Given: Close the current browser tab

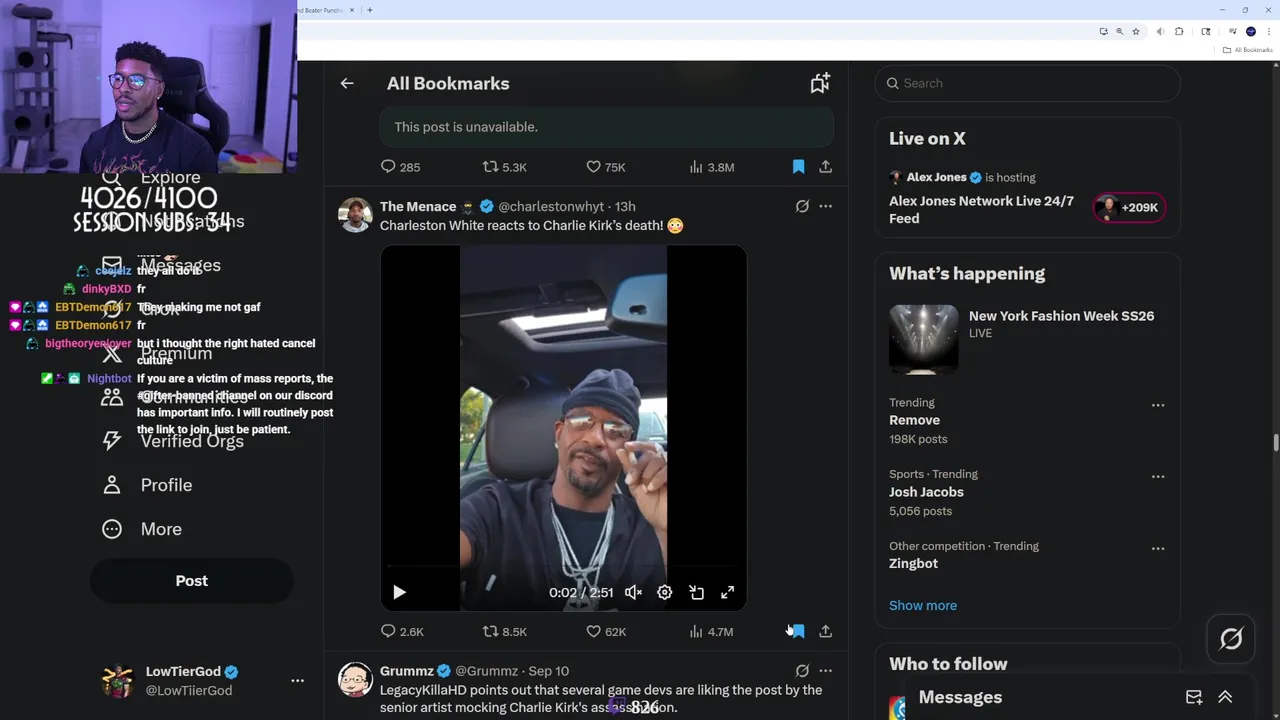Looking at the screenshot, I should pyautogui.click(x=352, y=10).
